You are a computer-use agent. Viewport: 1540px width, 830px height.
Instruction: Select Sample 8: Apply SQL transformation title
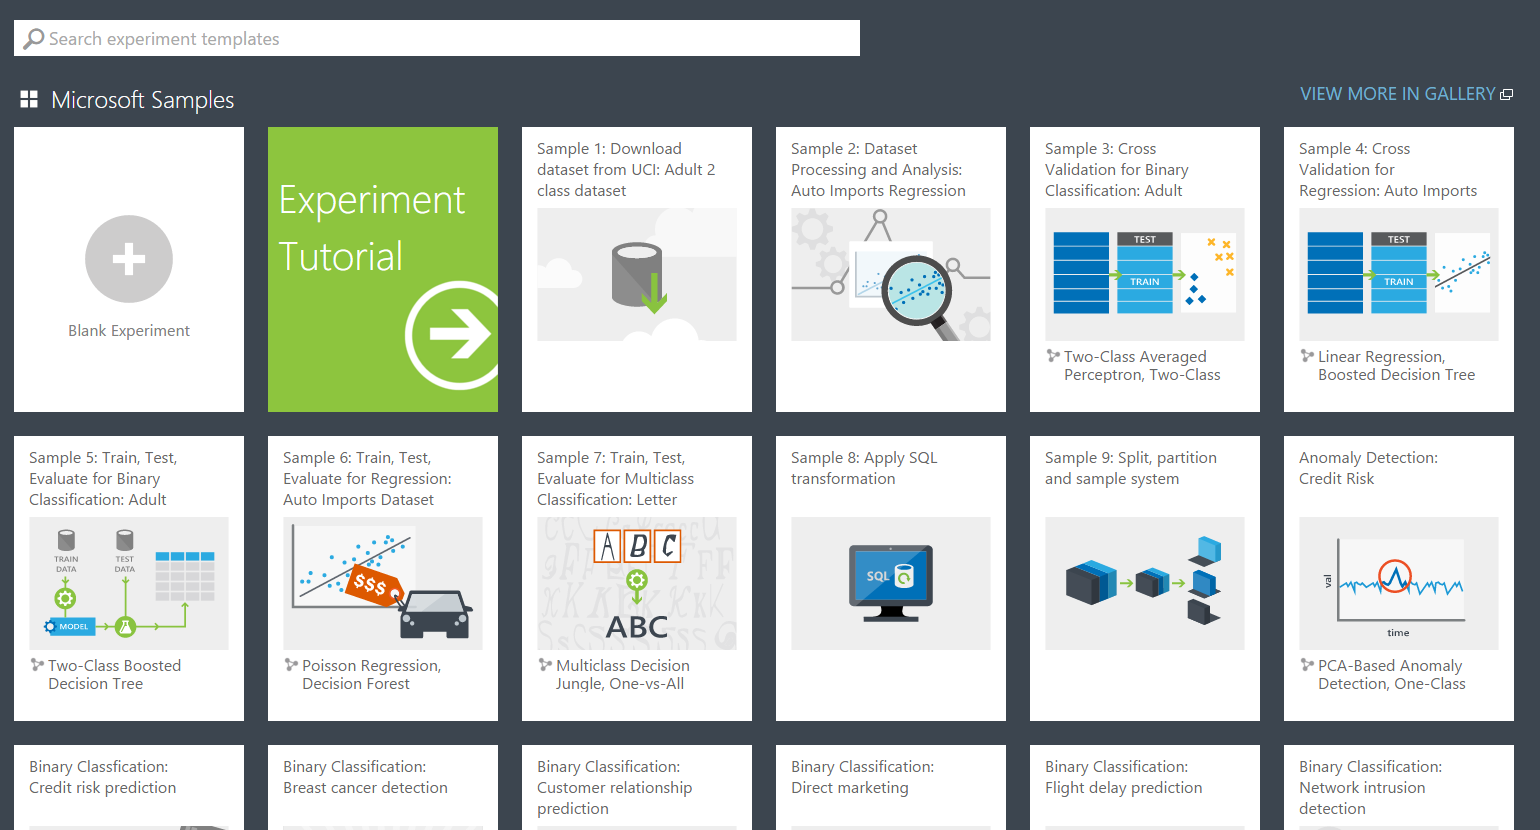tap(864, 468)
